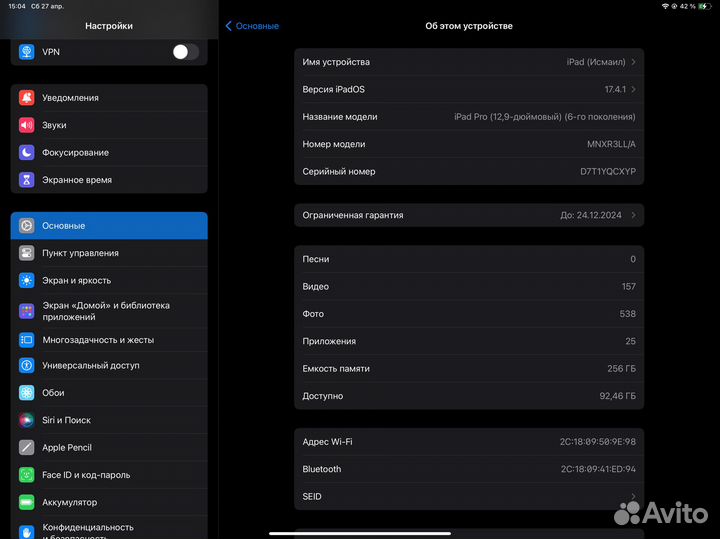Open the Фокусирование moon icon
Screen dimensions: 720x539
click(x=27, y=152)
